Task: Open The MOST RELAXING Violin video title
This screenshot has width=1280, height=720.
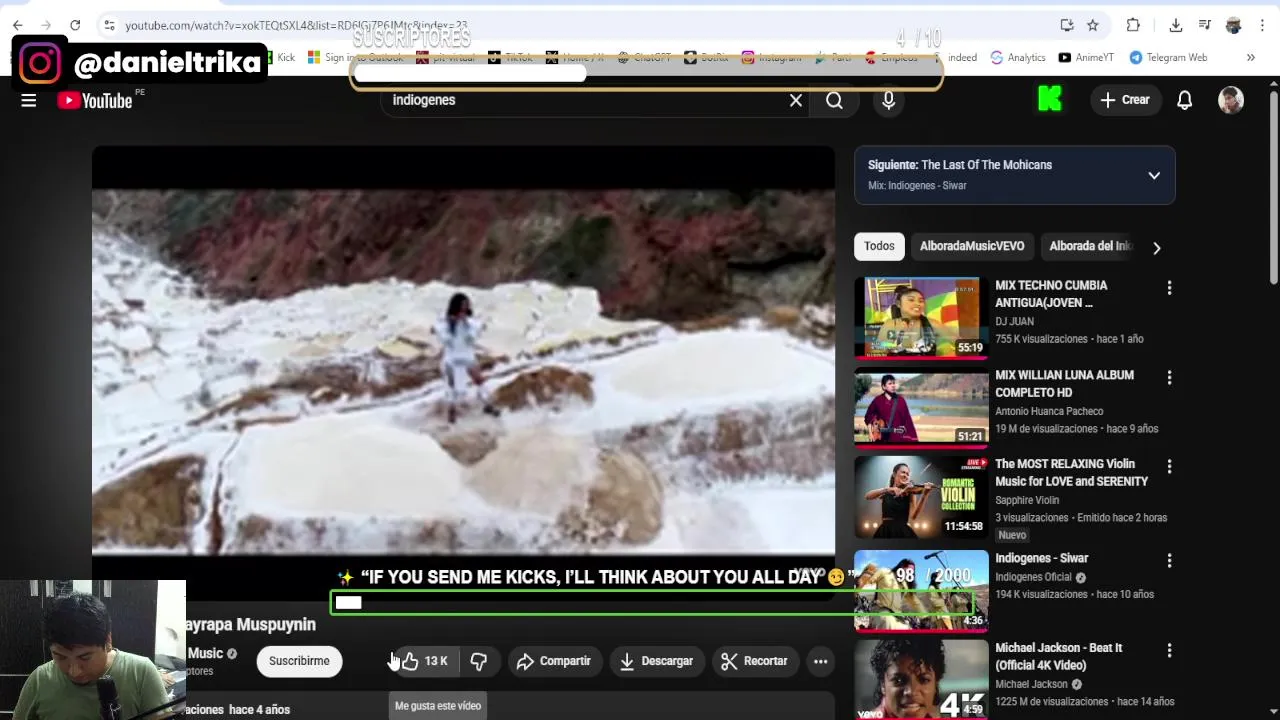Action: tap(1071, 473)
